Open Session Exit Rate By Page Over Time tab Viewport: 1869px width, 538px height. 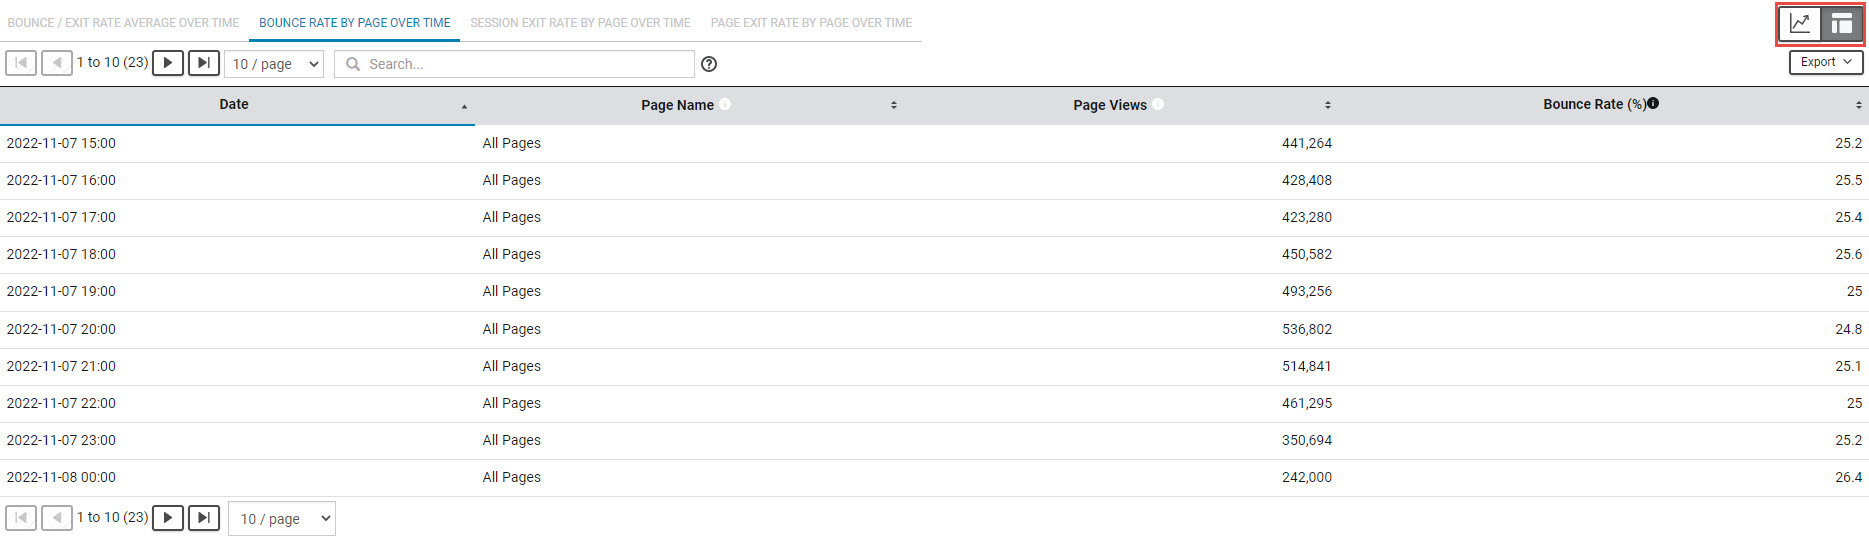click(580, 23)
